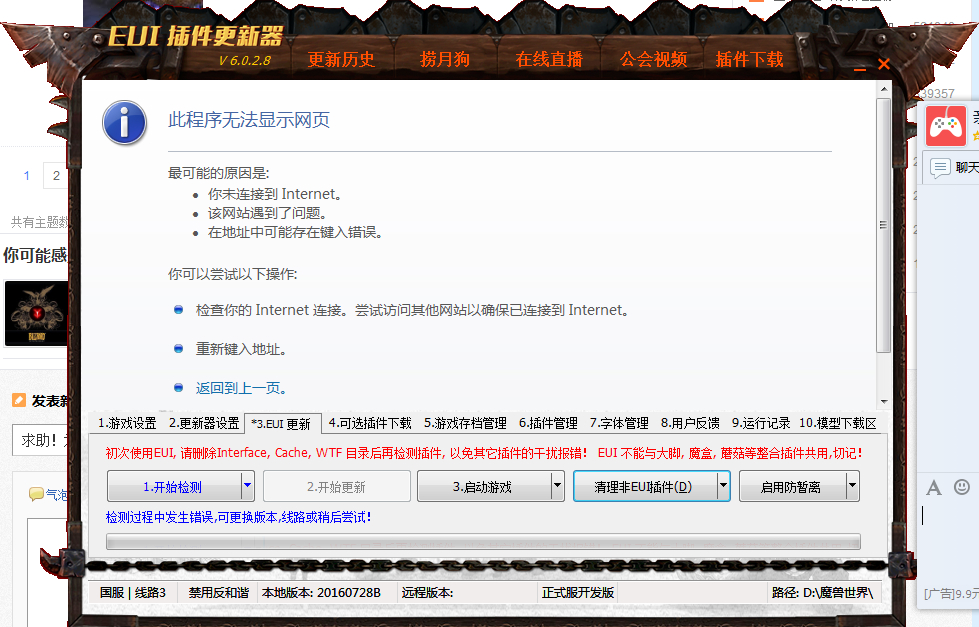This screenshot has width=979, height=627.
Task: Click the 气泡 bubble icon on the forum page
Action: [36, 495]
